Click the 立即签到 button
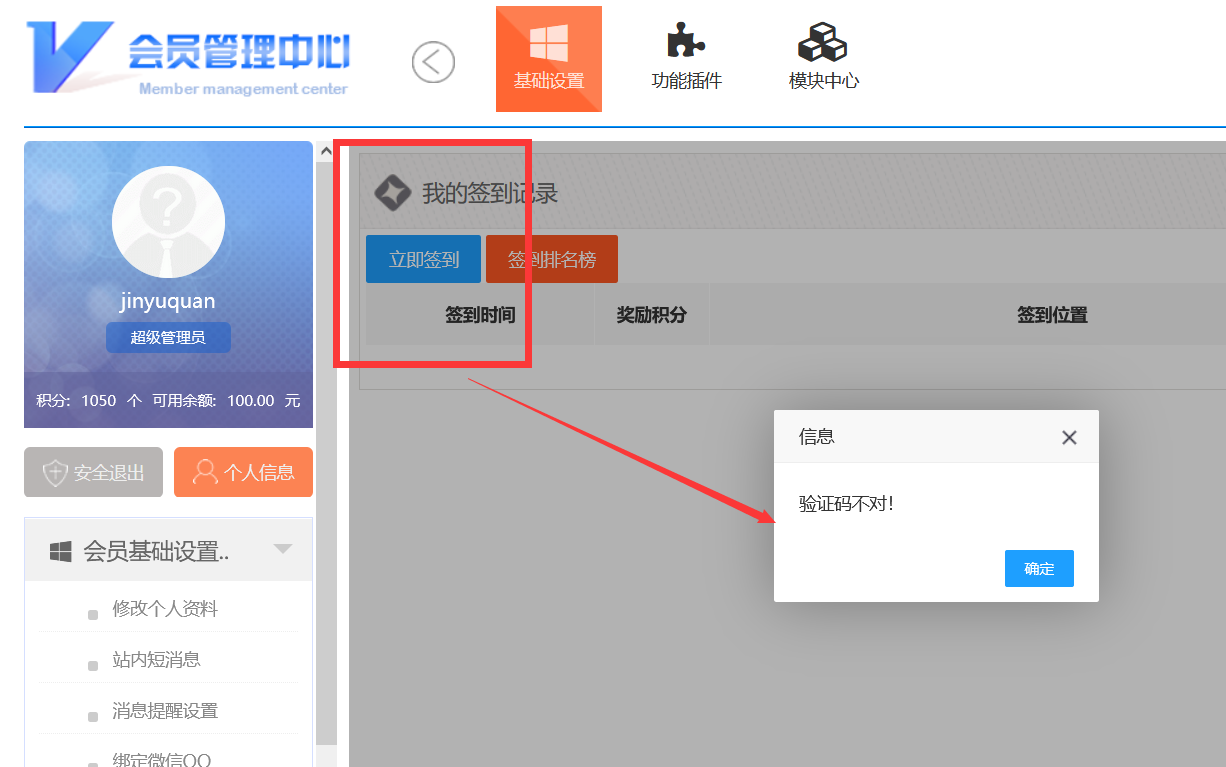 coord(423,260)
